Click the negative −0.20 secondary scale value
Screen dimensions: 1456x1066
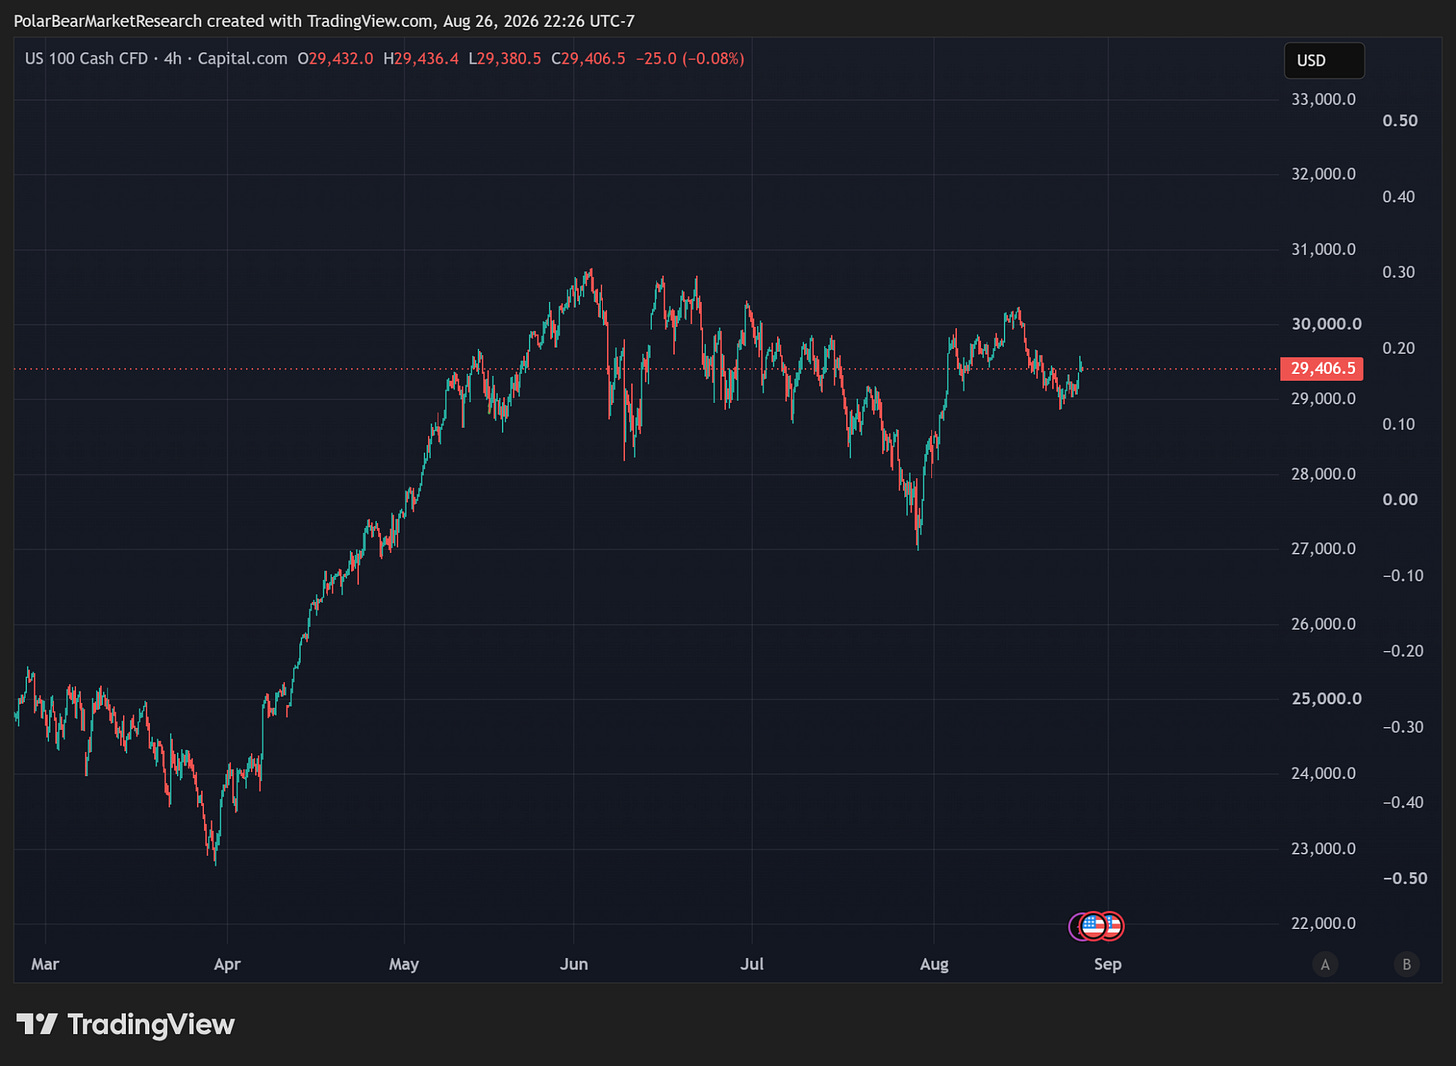pos(1403,651)
